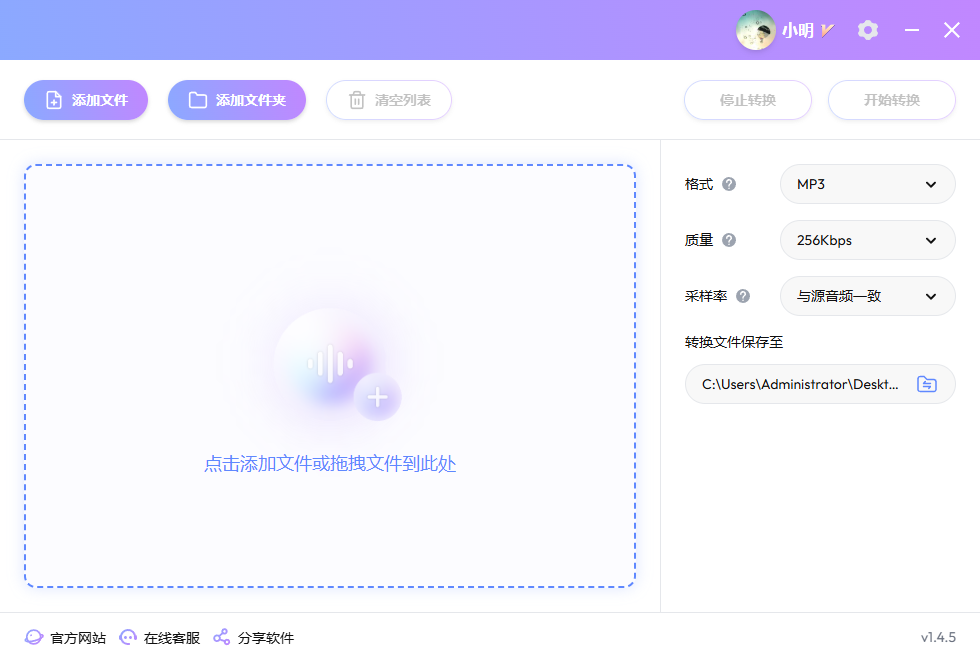Close the converter window
This screenshot has width=980, height=660.
coord(952,30)
